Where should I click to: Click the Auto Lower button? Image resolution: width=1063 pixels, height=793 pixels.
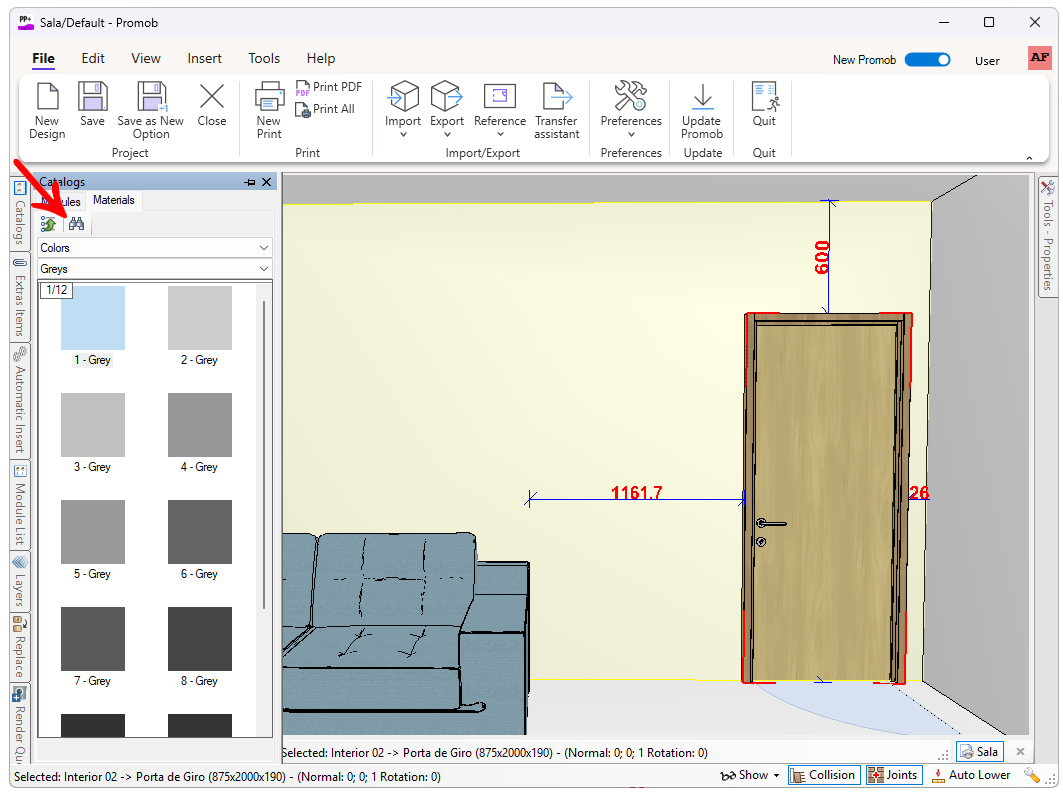[x=971, y=775]
